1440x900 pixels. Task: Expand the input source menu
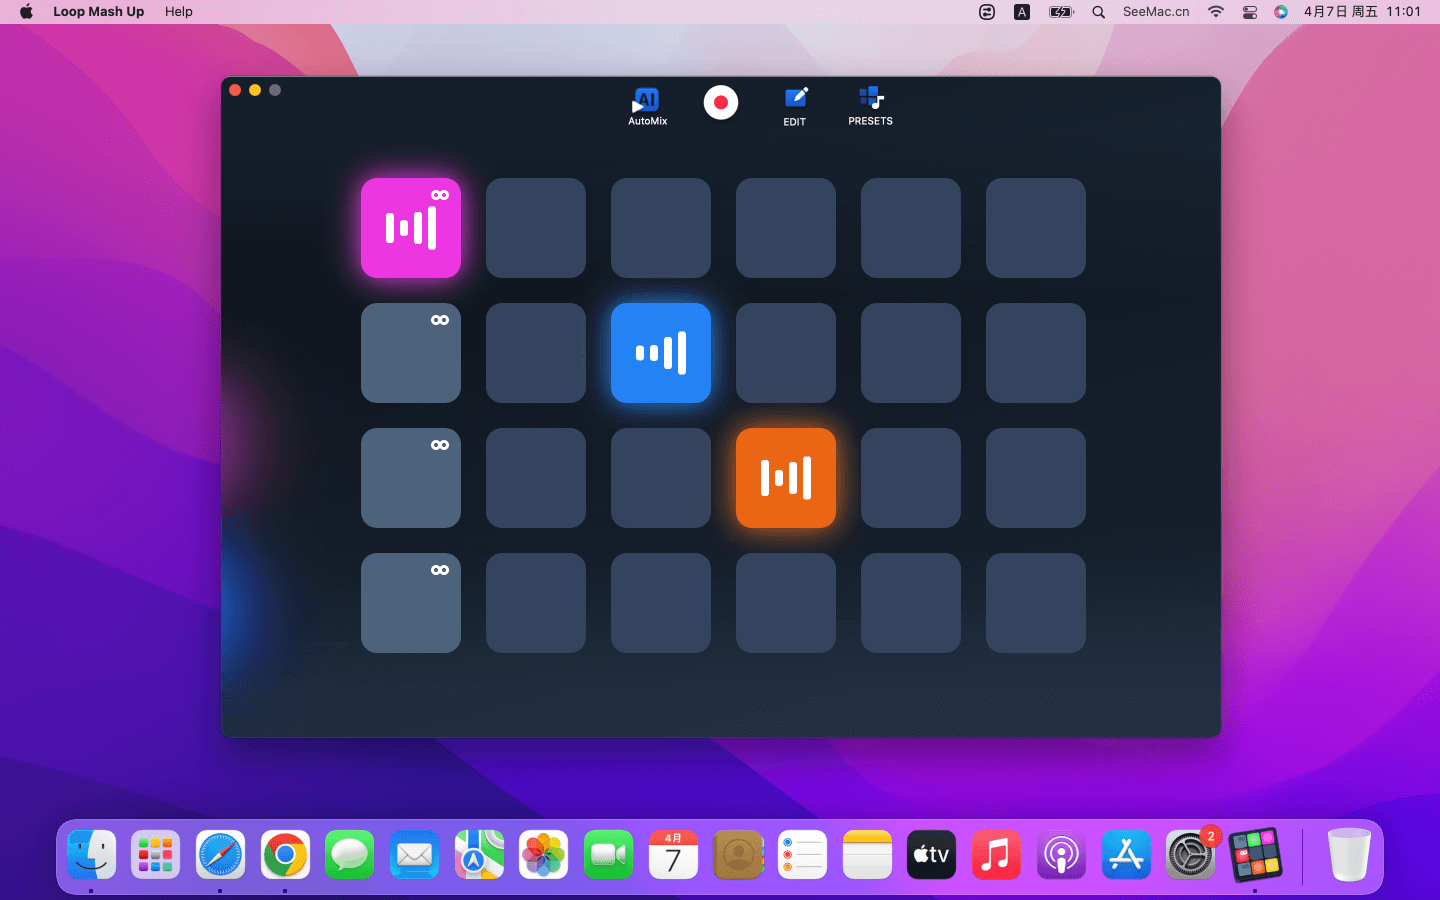tap(1021, 12)
